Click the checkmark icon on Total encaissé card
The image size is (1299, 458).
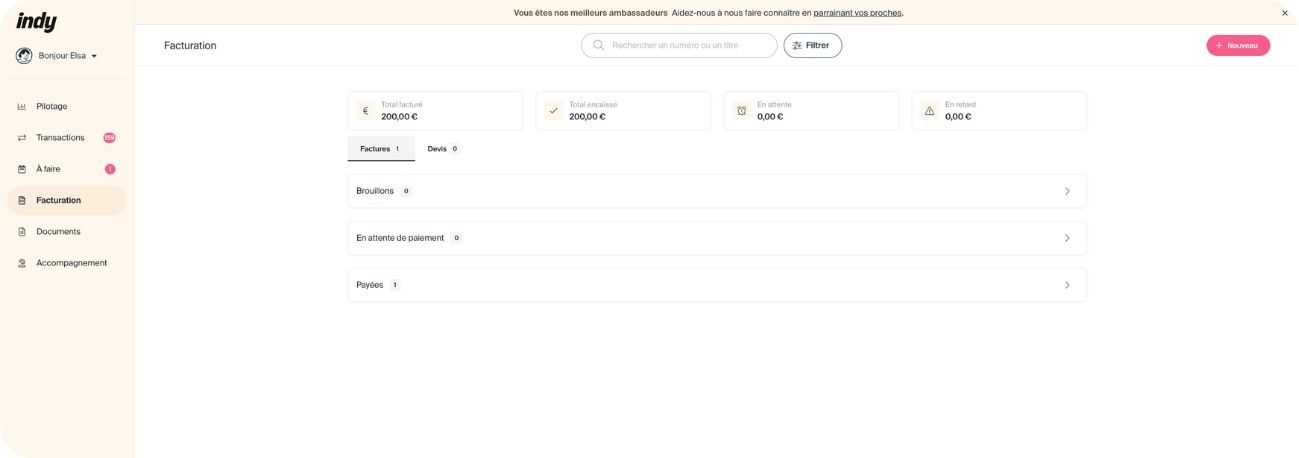coord(553,111)
